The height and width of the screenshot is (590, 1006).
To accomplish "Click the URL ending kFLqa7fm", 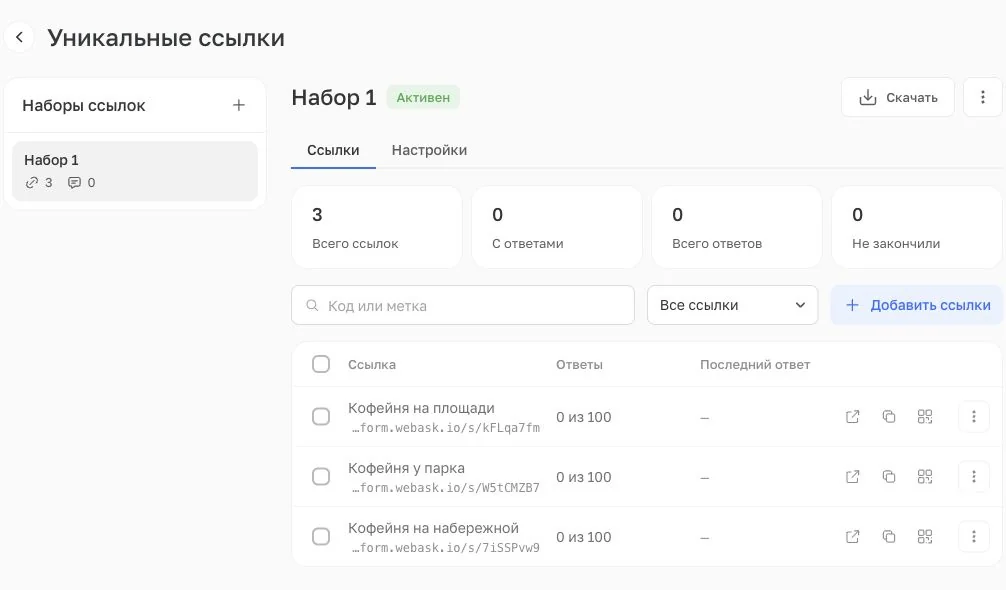I will tap(445, 428).
